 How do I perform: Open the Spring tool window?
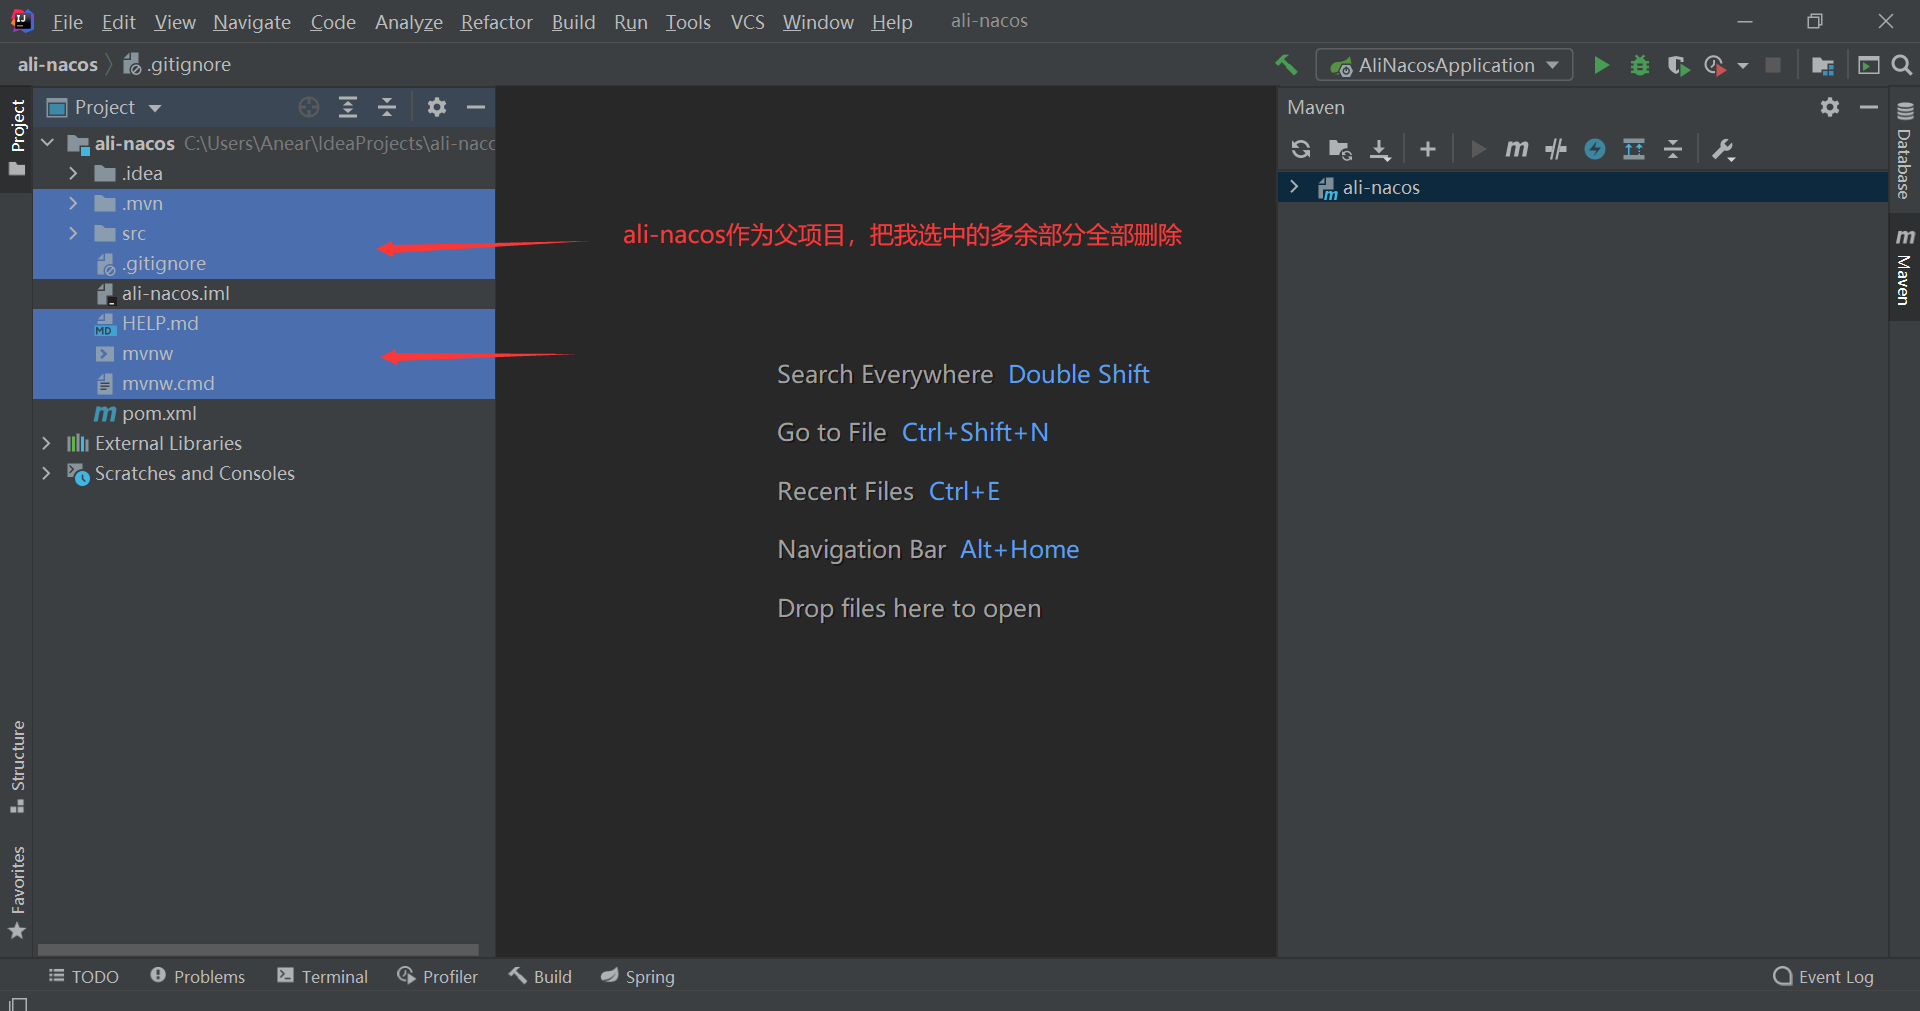(637, 976)
